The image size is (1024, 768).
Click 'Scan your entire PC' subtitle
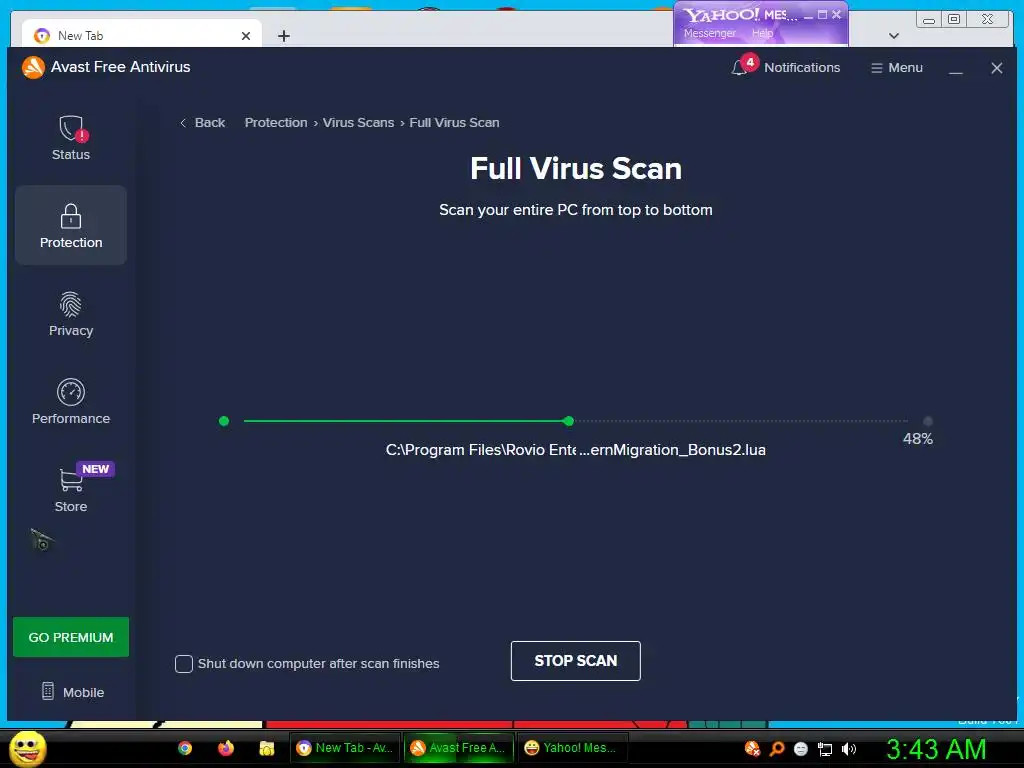click(x=575, y=210)
